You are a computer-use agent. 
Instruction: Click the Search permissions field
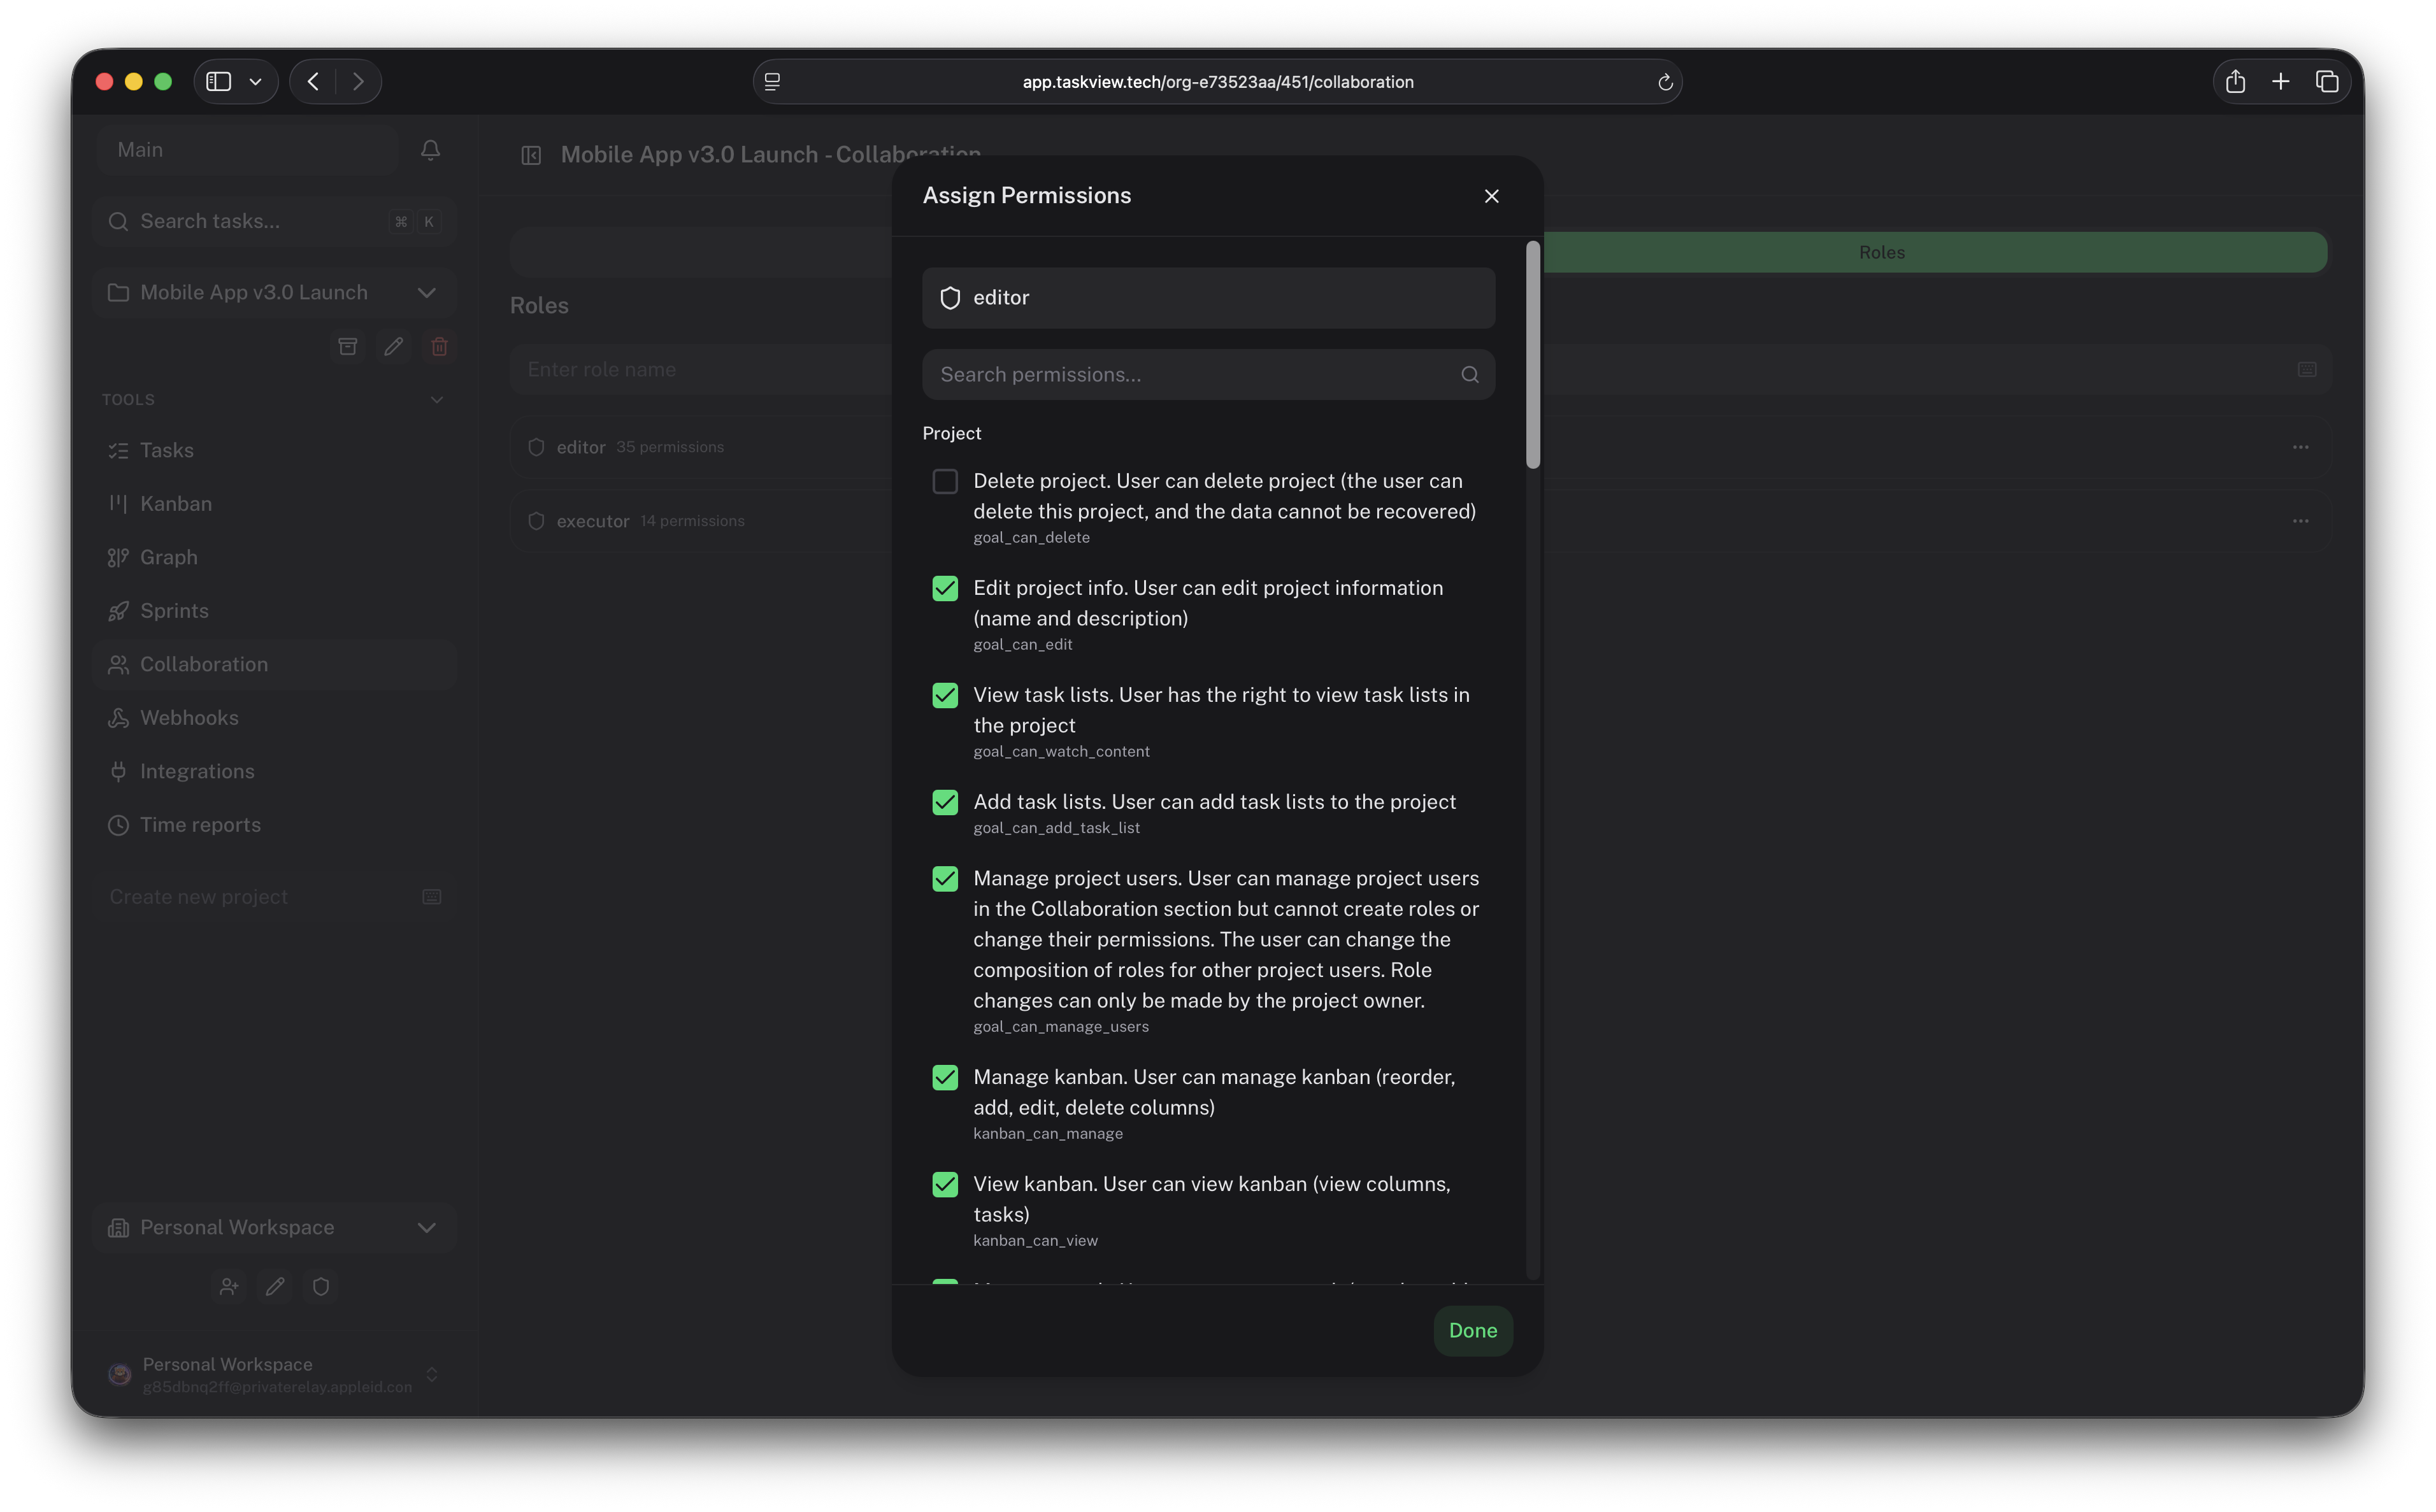pos(1208,375)
